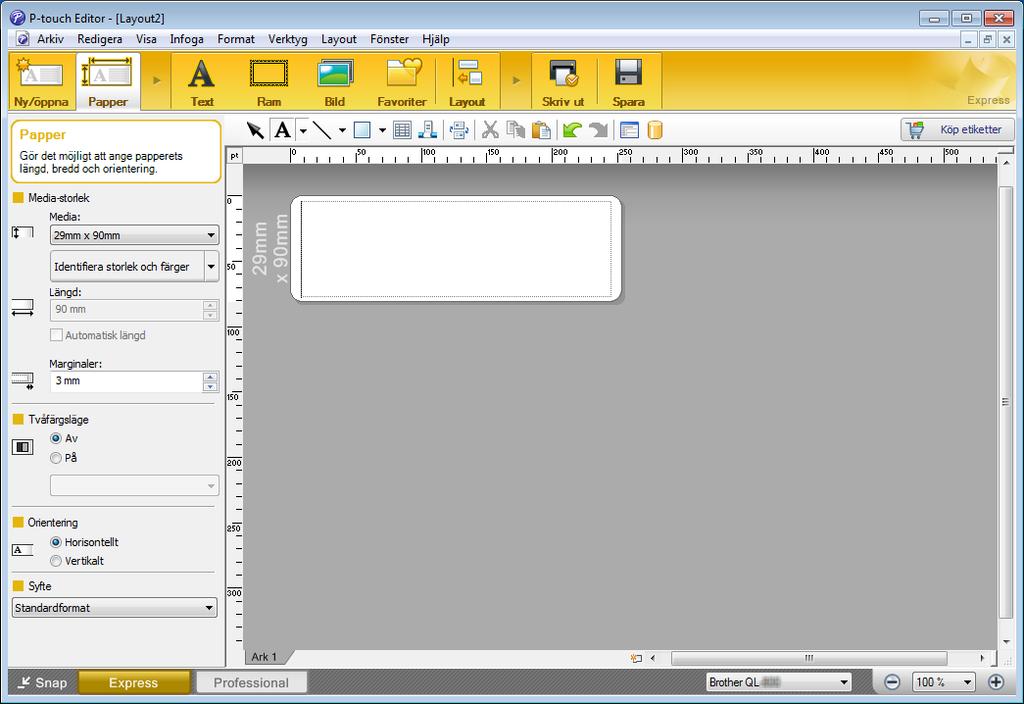Insert text with the large Text icon

(202, 82)
